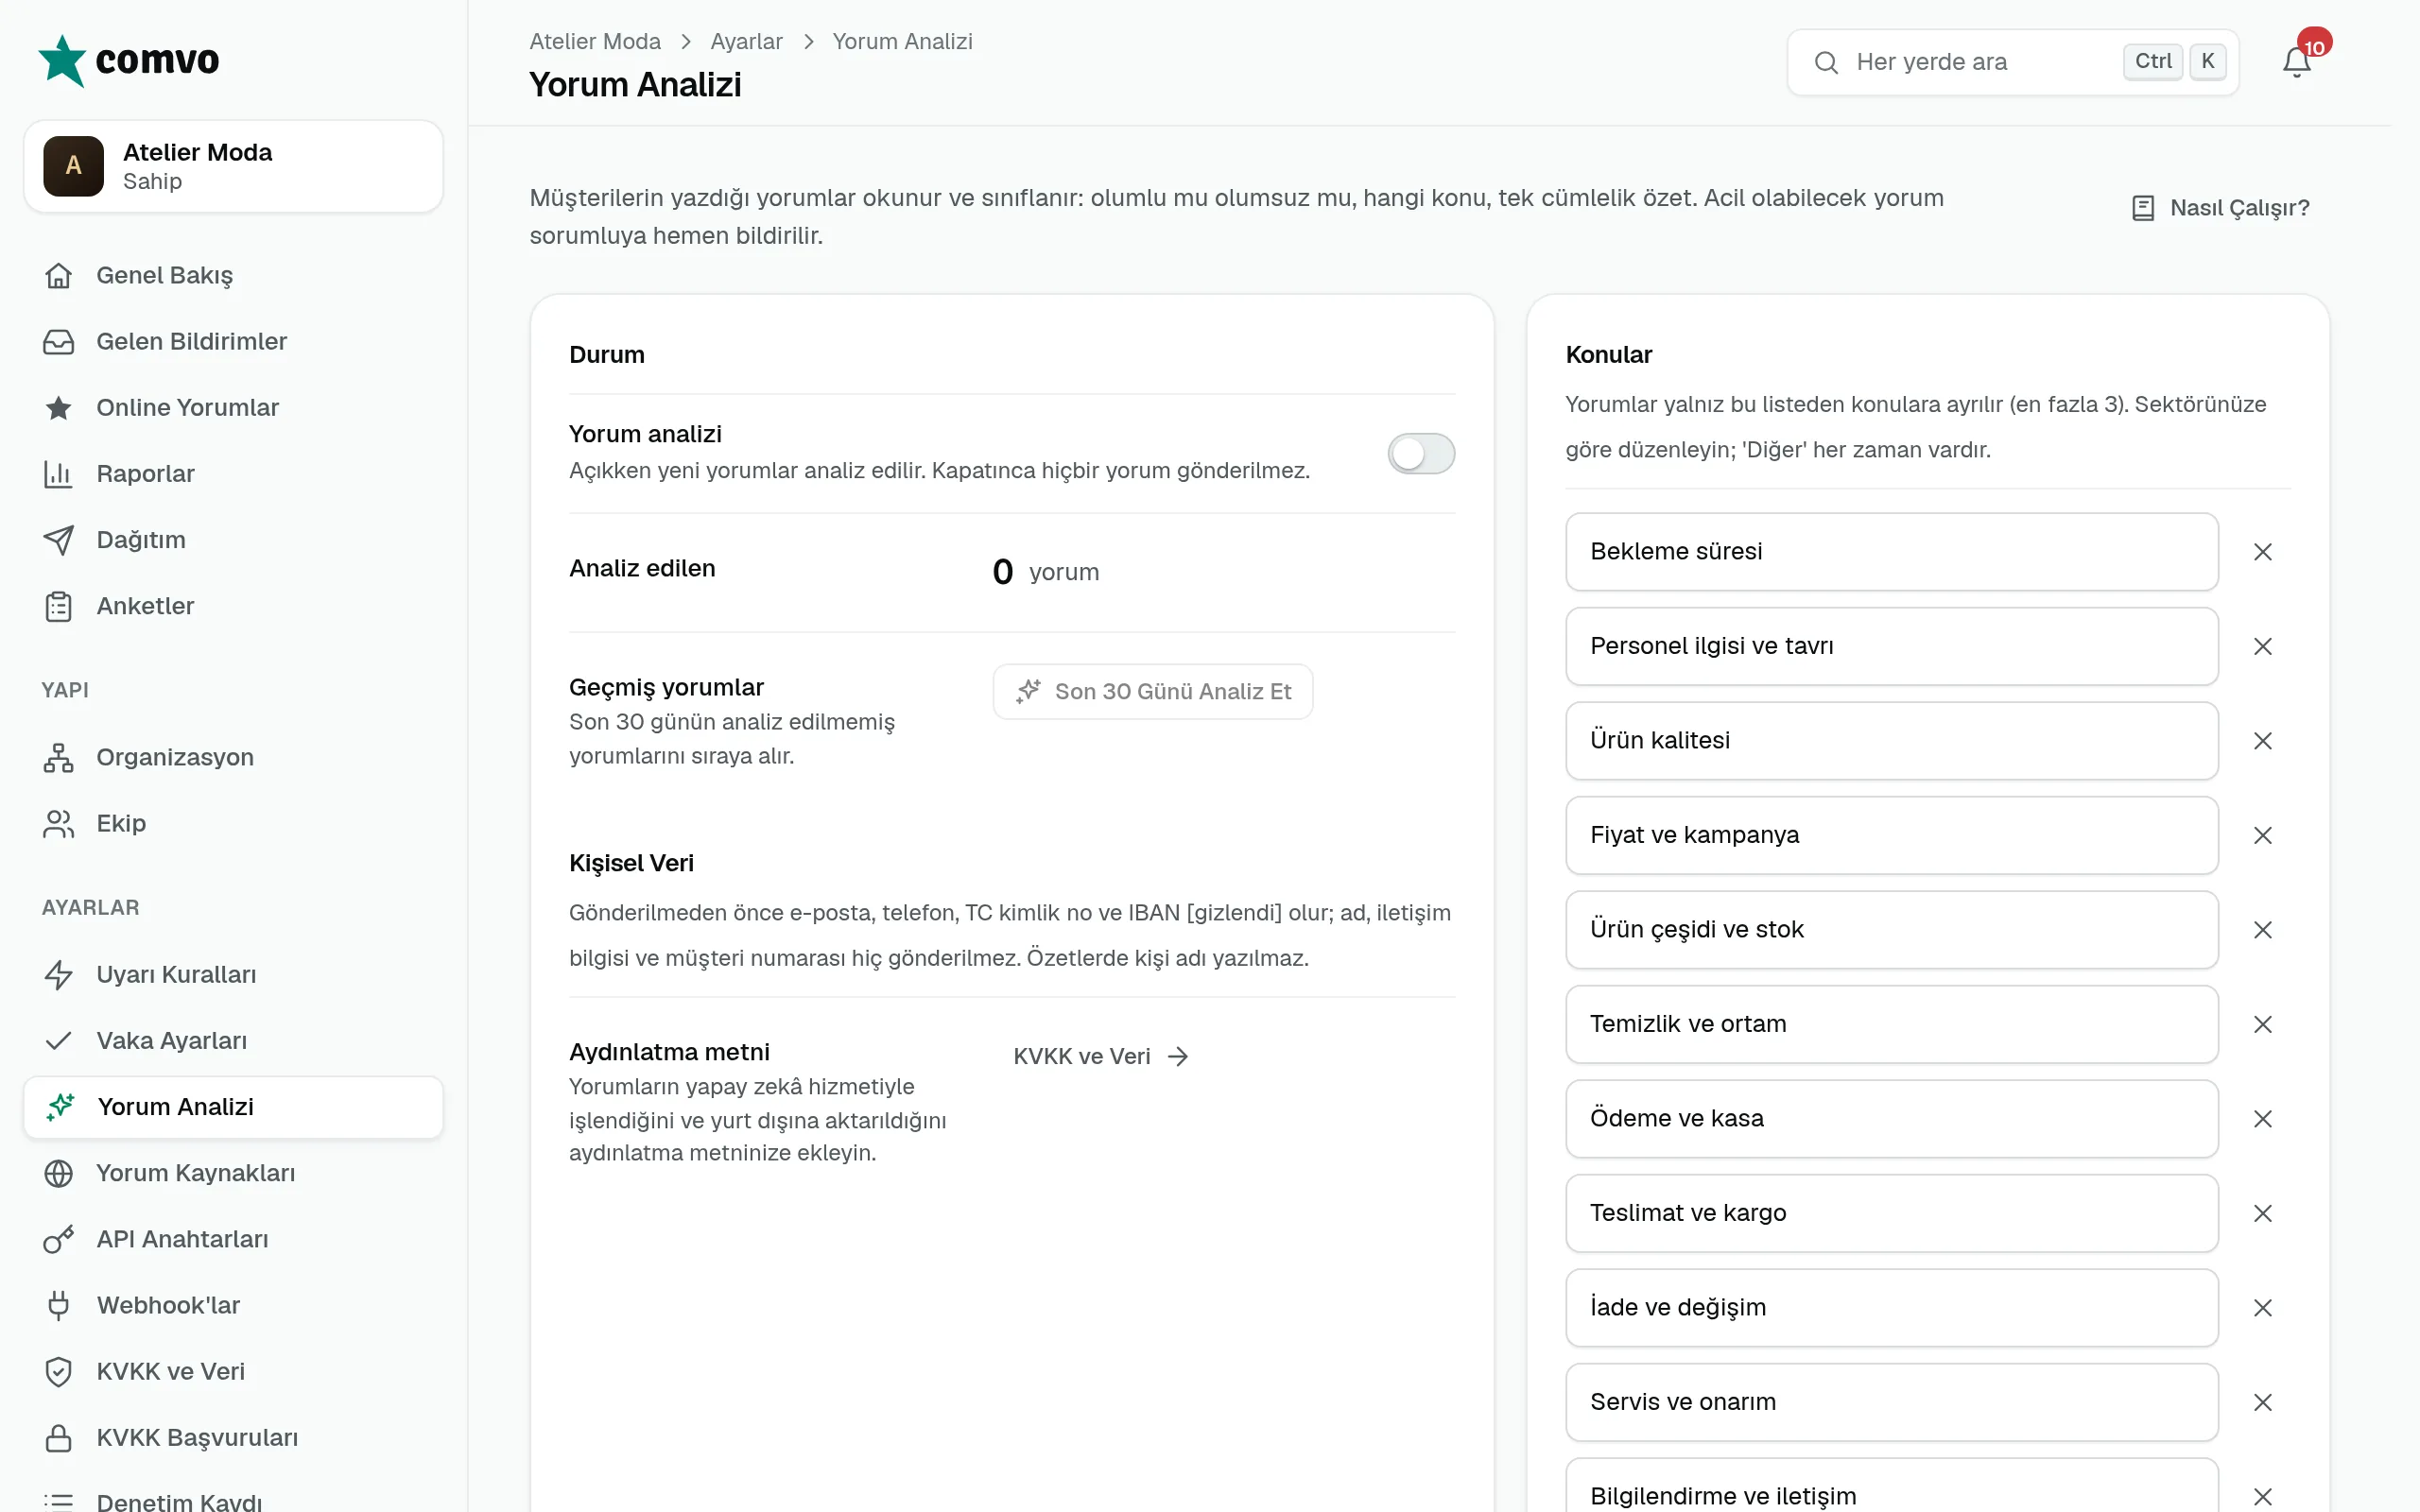The image size is (2420, 1512).
Task: Follow the KVKK ve Veri arrow link
Action: pos(1101,1056)
